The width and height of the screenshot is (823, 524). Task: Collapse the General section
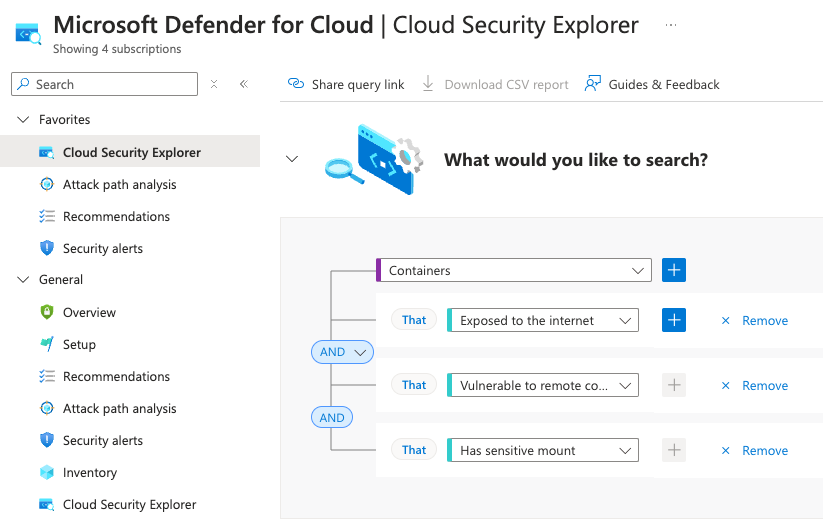[23, 279]
